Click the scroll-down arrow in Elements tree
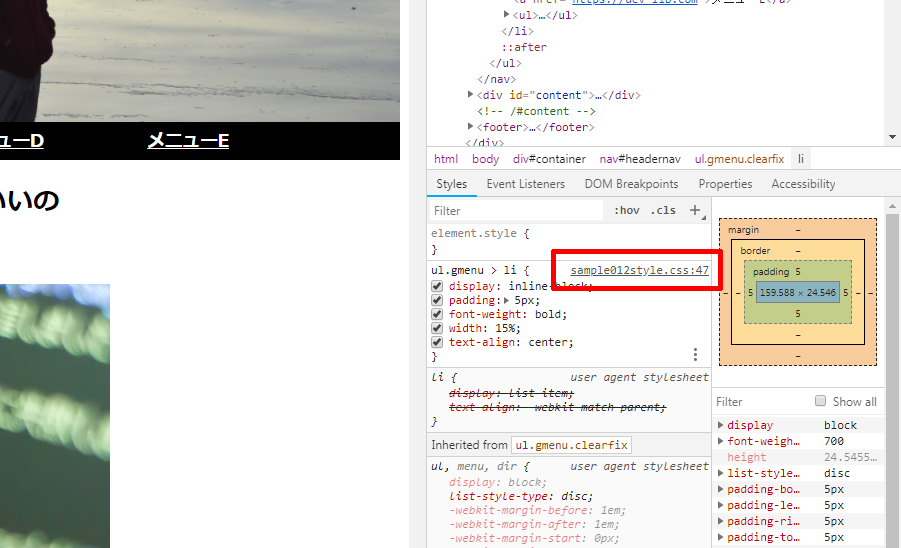 pos(892,137)
